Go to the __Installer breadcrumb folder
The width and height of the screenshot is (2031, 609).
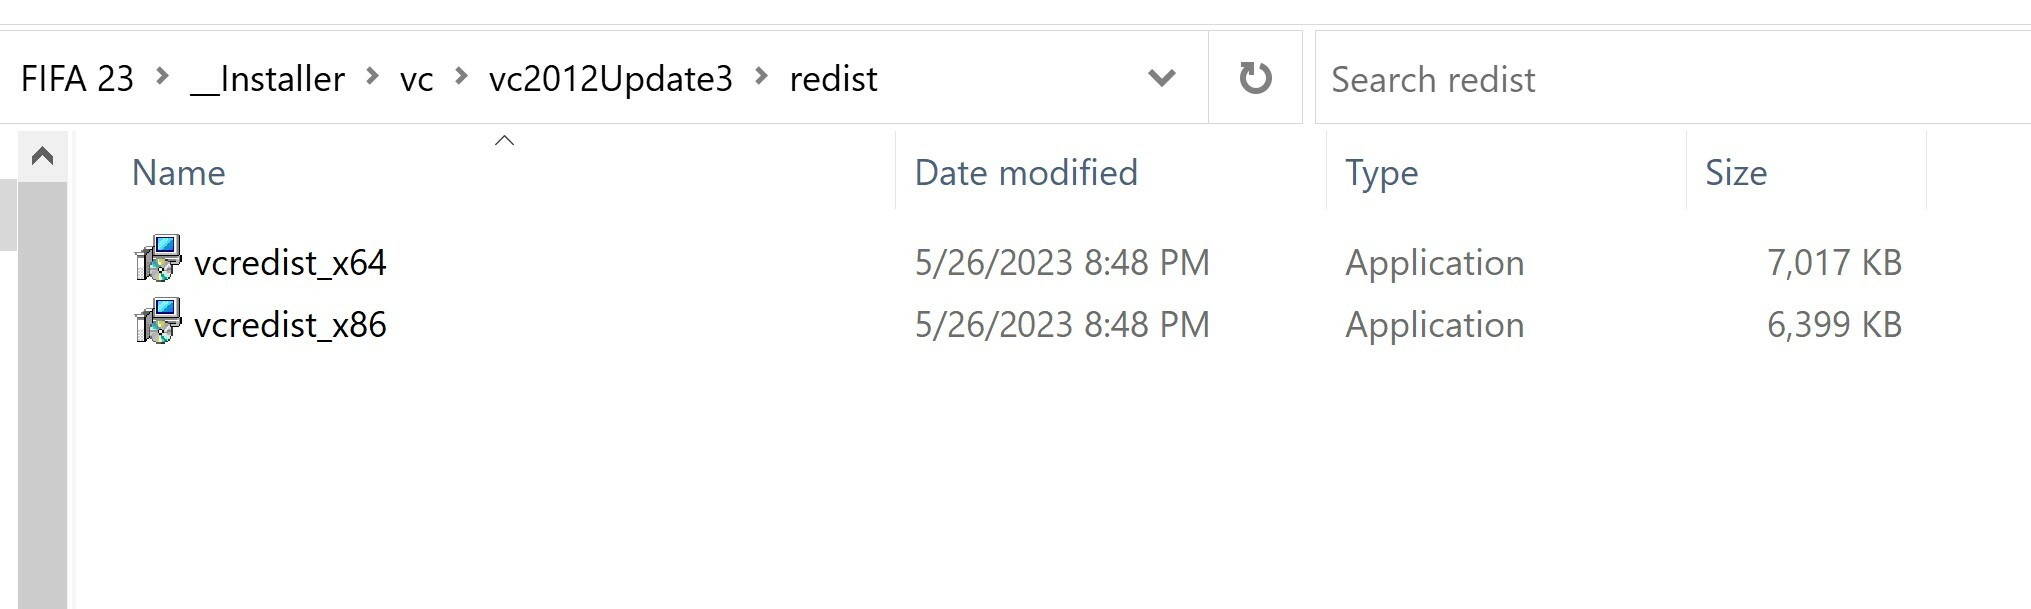267,78
